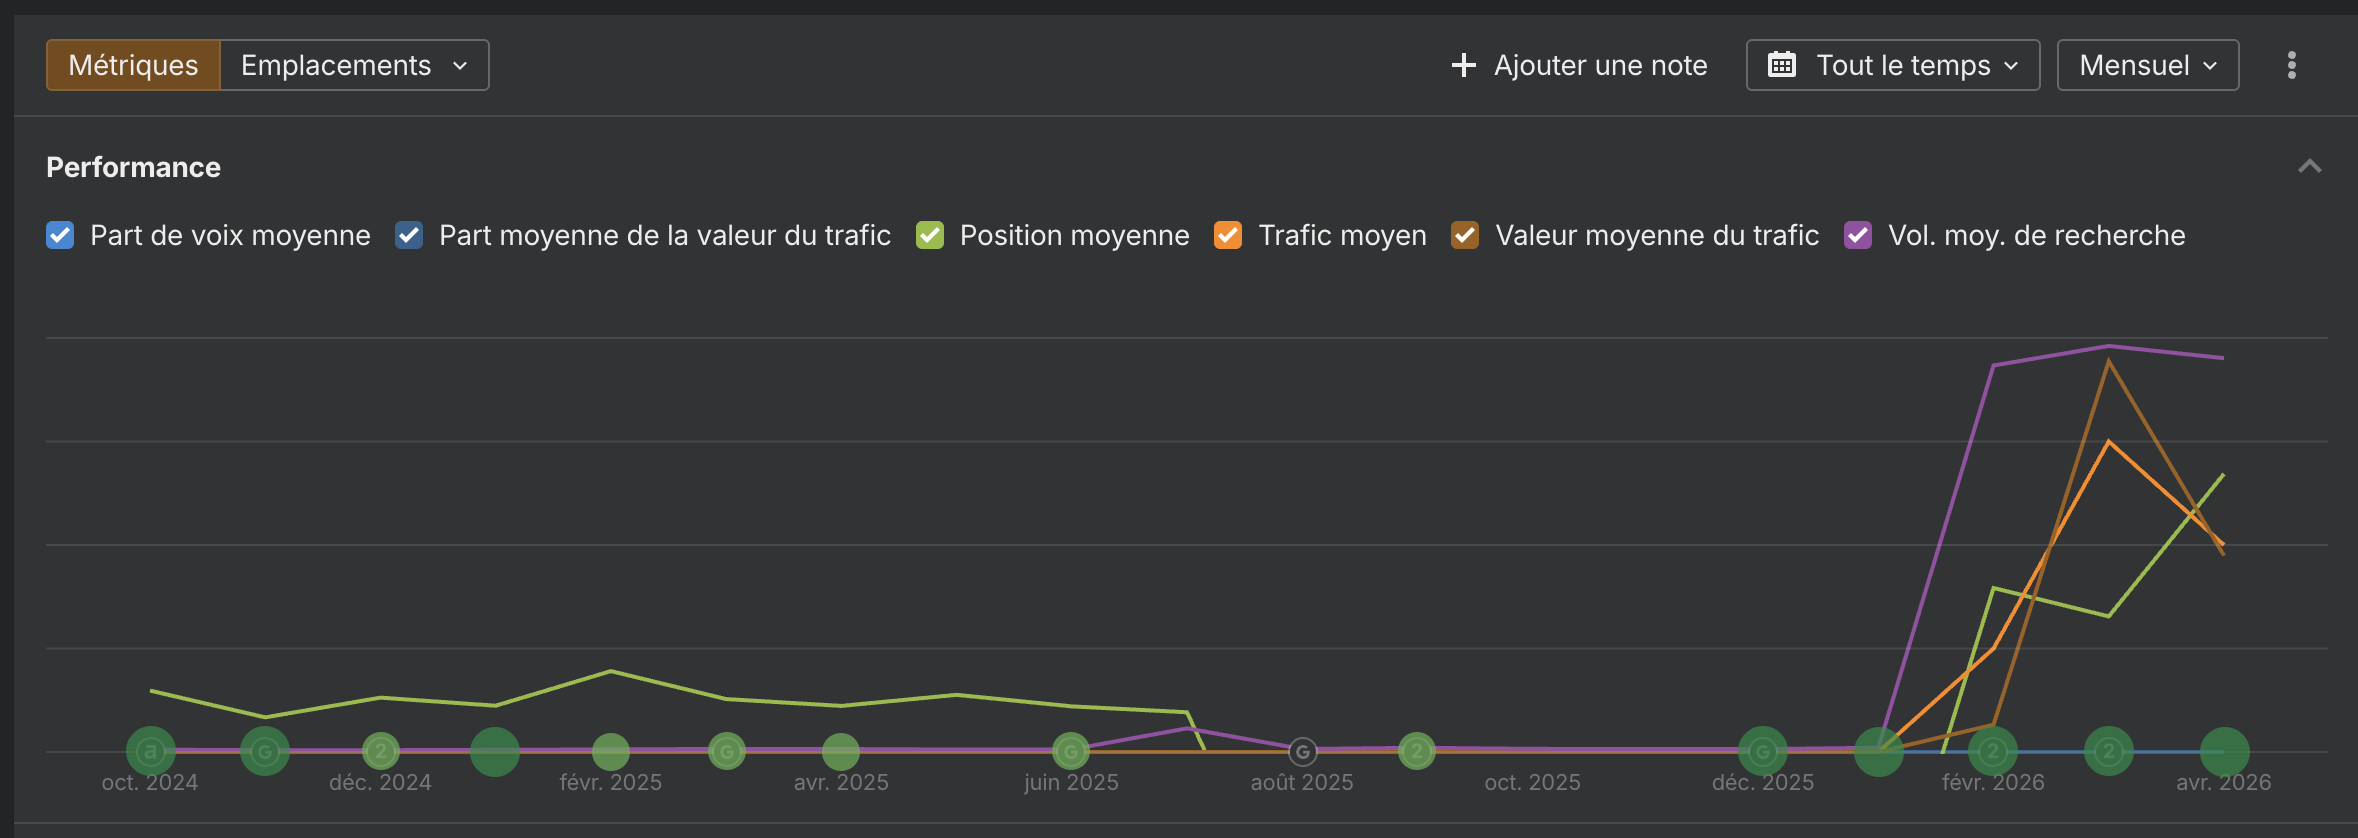This screenshot has height=838, width=2358.
Task: Click the calendar icon in the date selector
Action: tap(1787, 64)
